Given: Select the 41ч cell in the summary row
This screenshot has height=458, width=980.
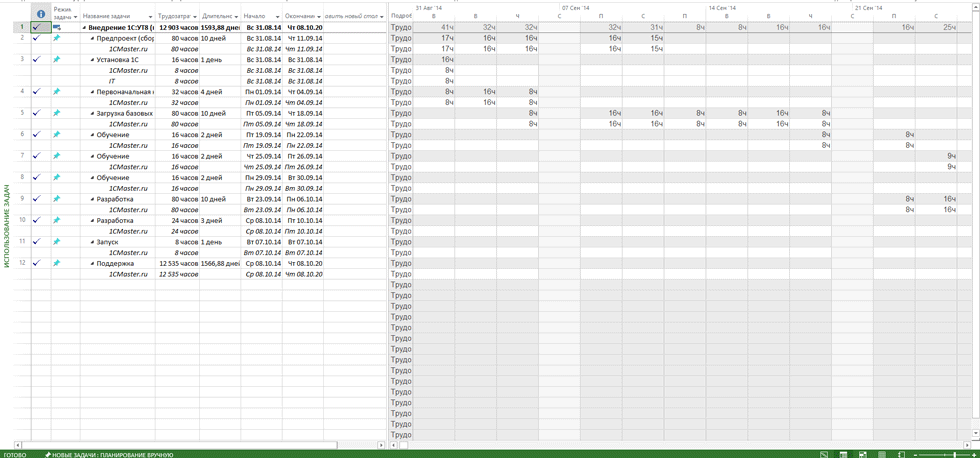Looking at the screenshot, I should [x=433, y=27].
